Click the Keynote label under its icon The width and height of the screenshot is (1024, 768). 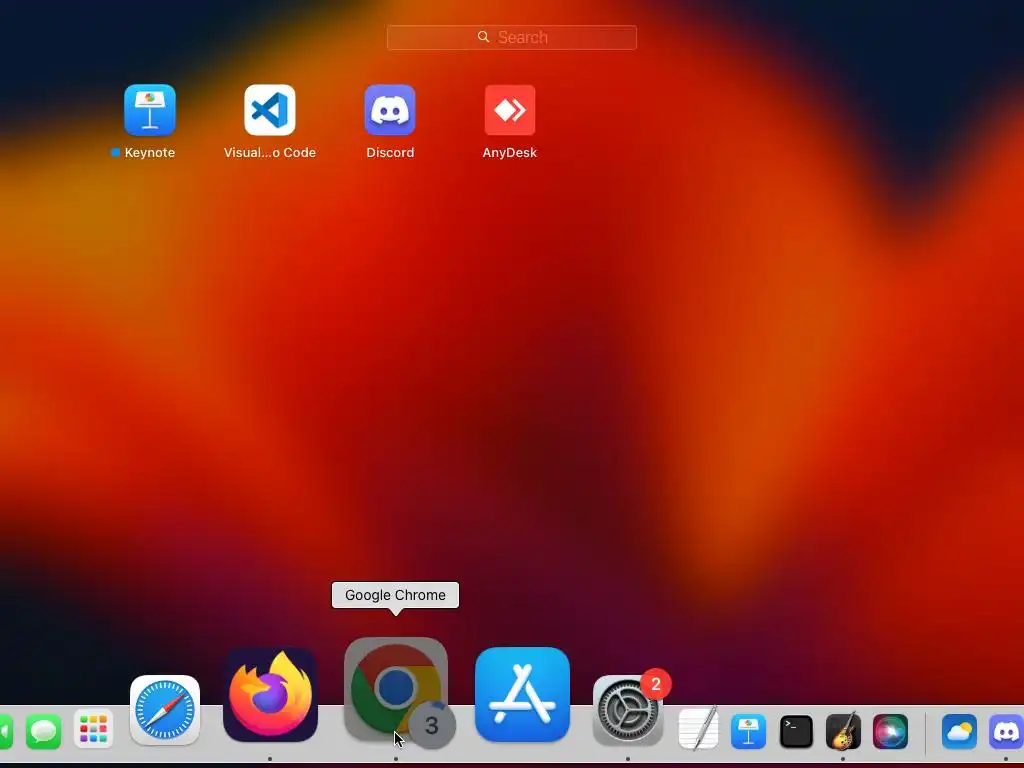coord(150,153)
